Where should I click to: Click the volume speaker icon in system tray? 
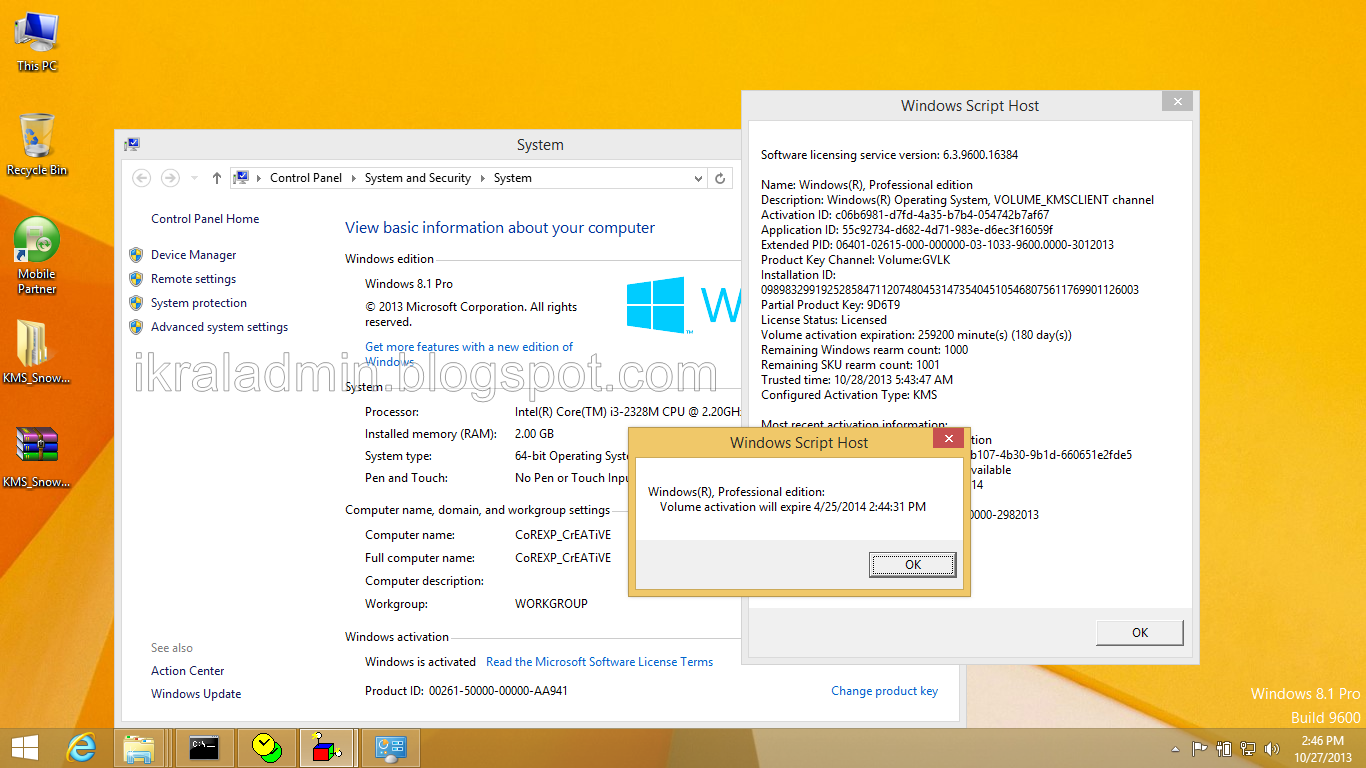1273,748
